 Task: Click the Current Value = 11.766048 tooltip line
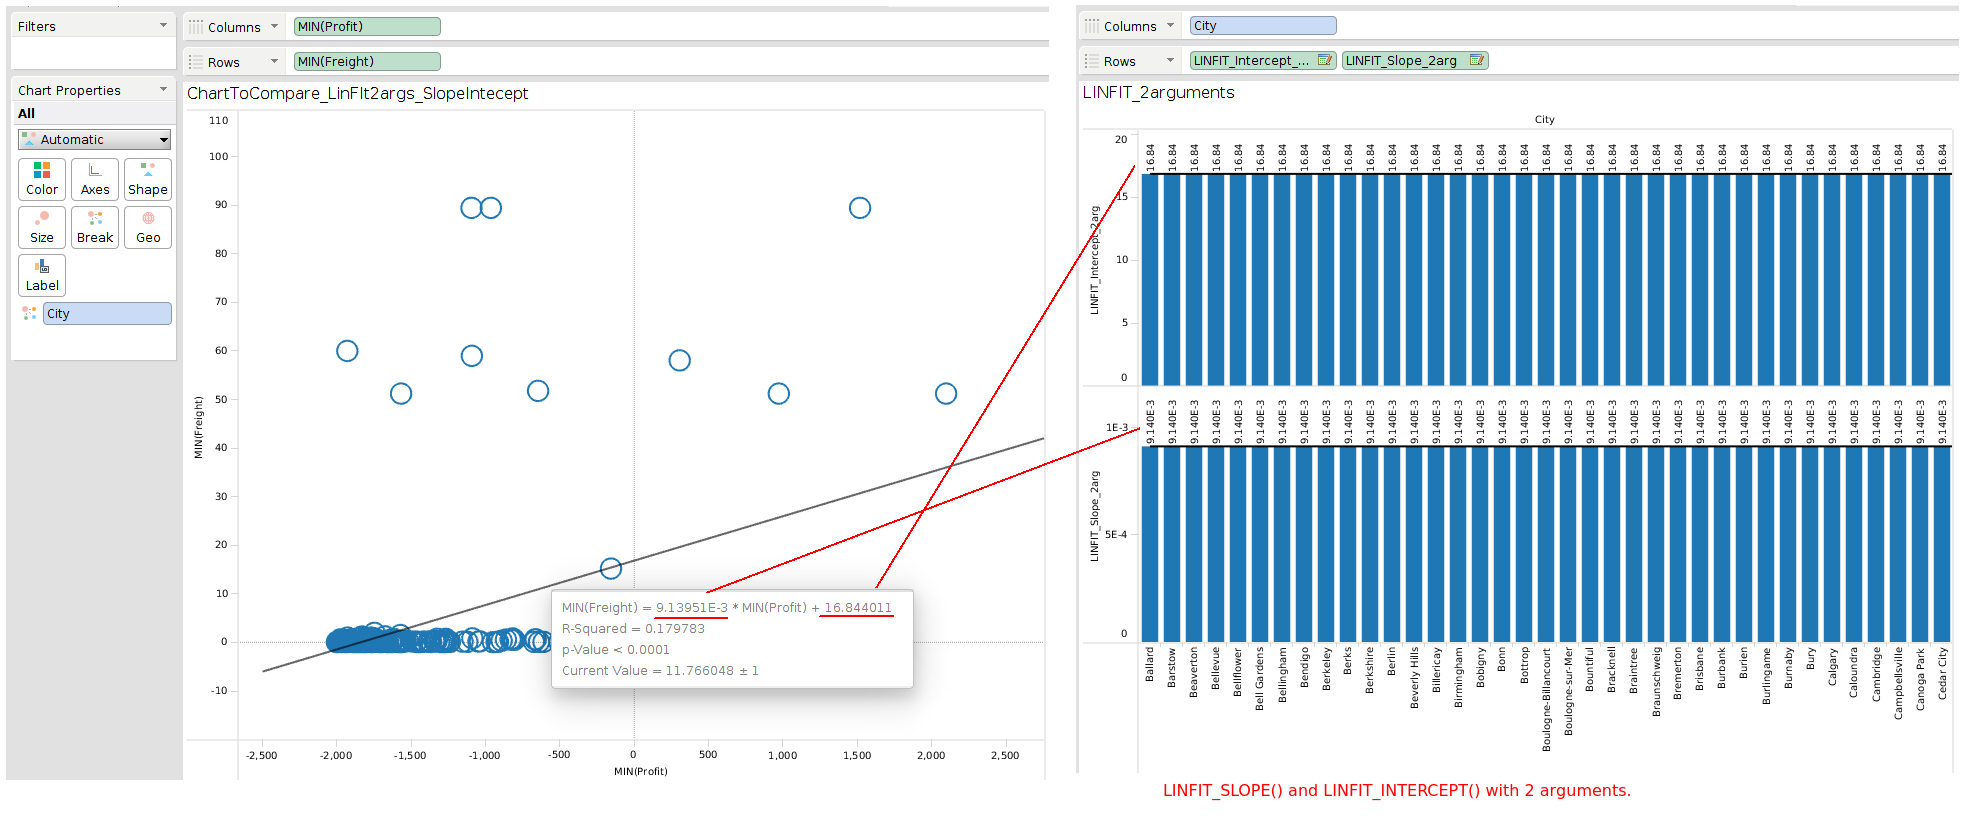tap(660, 671)
